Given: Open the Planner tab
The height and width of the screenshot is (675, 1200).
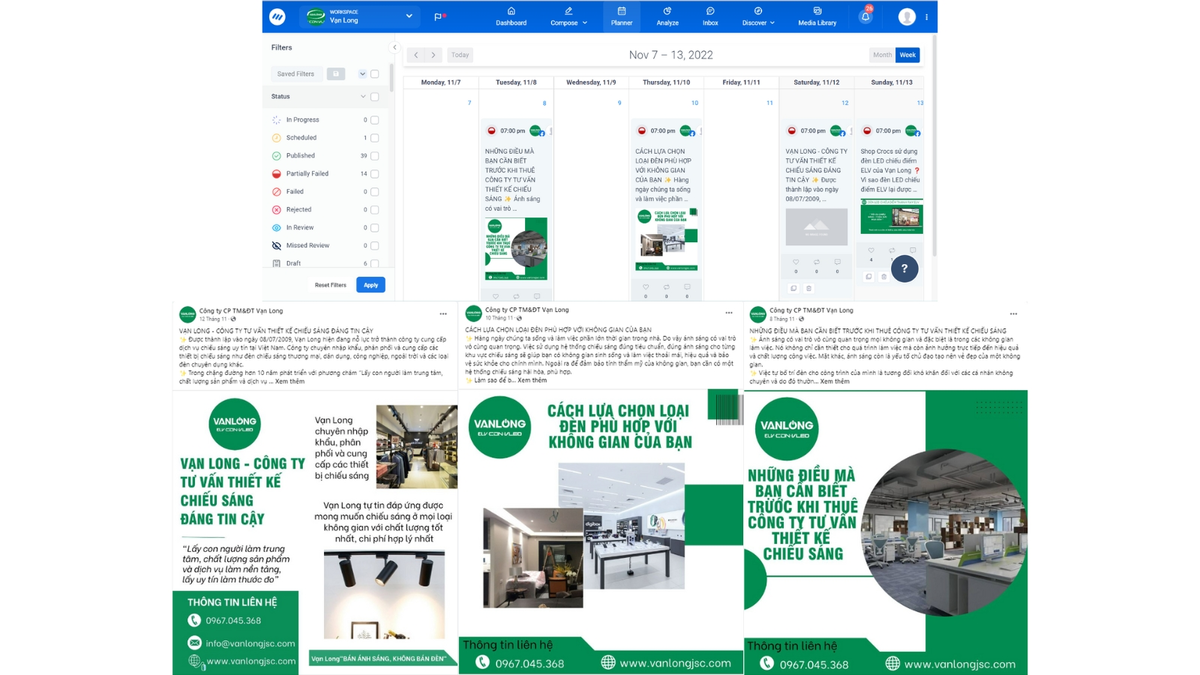Looking at the screenshot, I should (621, 17).
